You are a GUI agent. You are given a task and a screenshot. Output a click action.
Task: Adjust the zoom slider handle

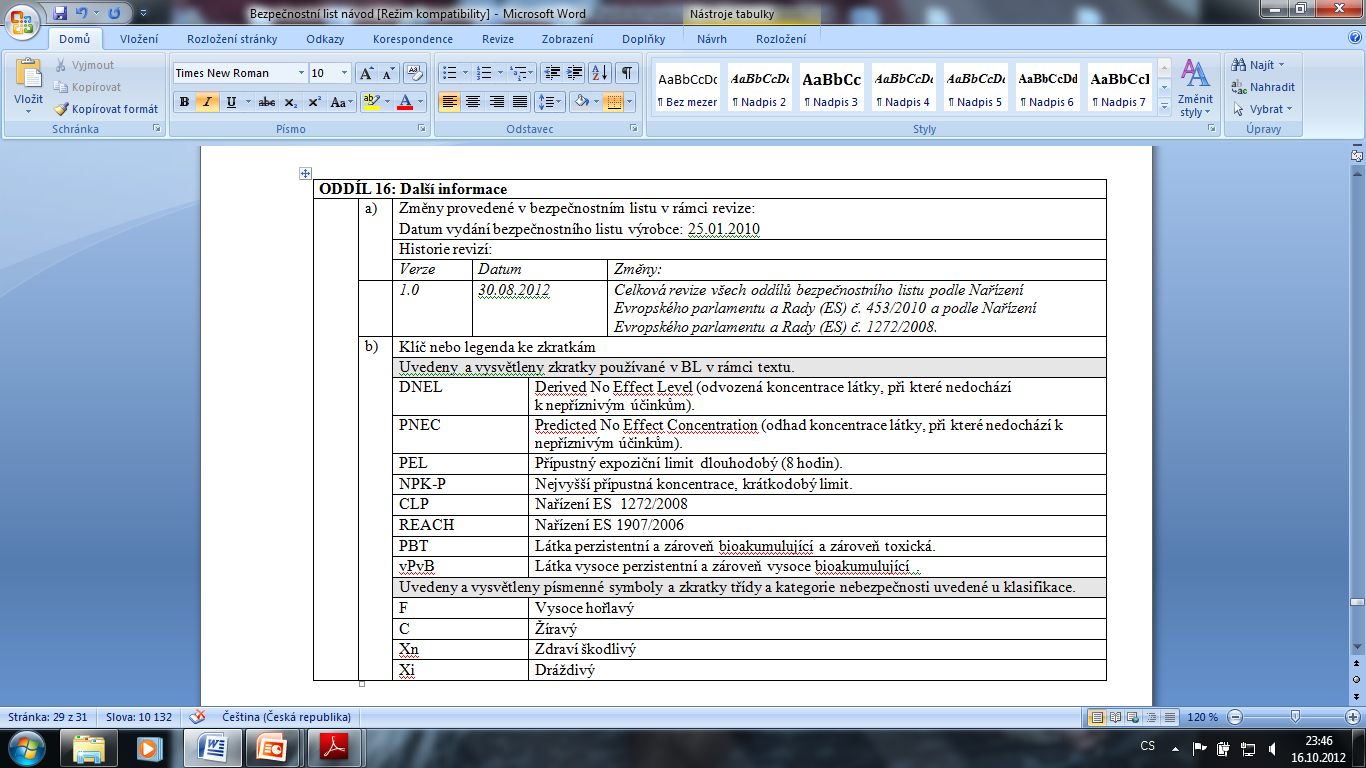tap(1296, 717)
